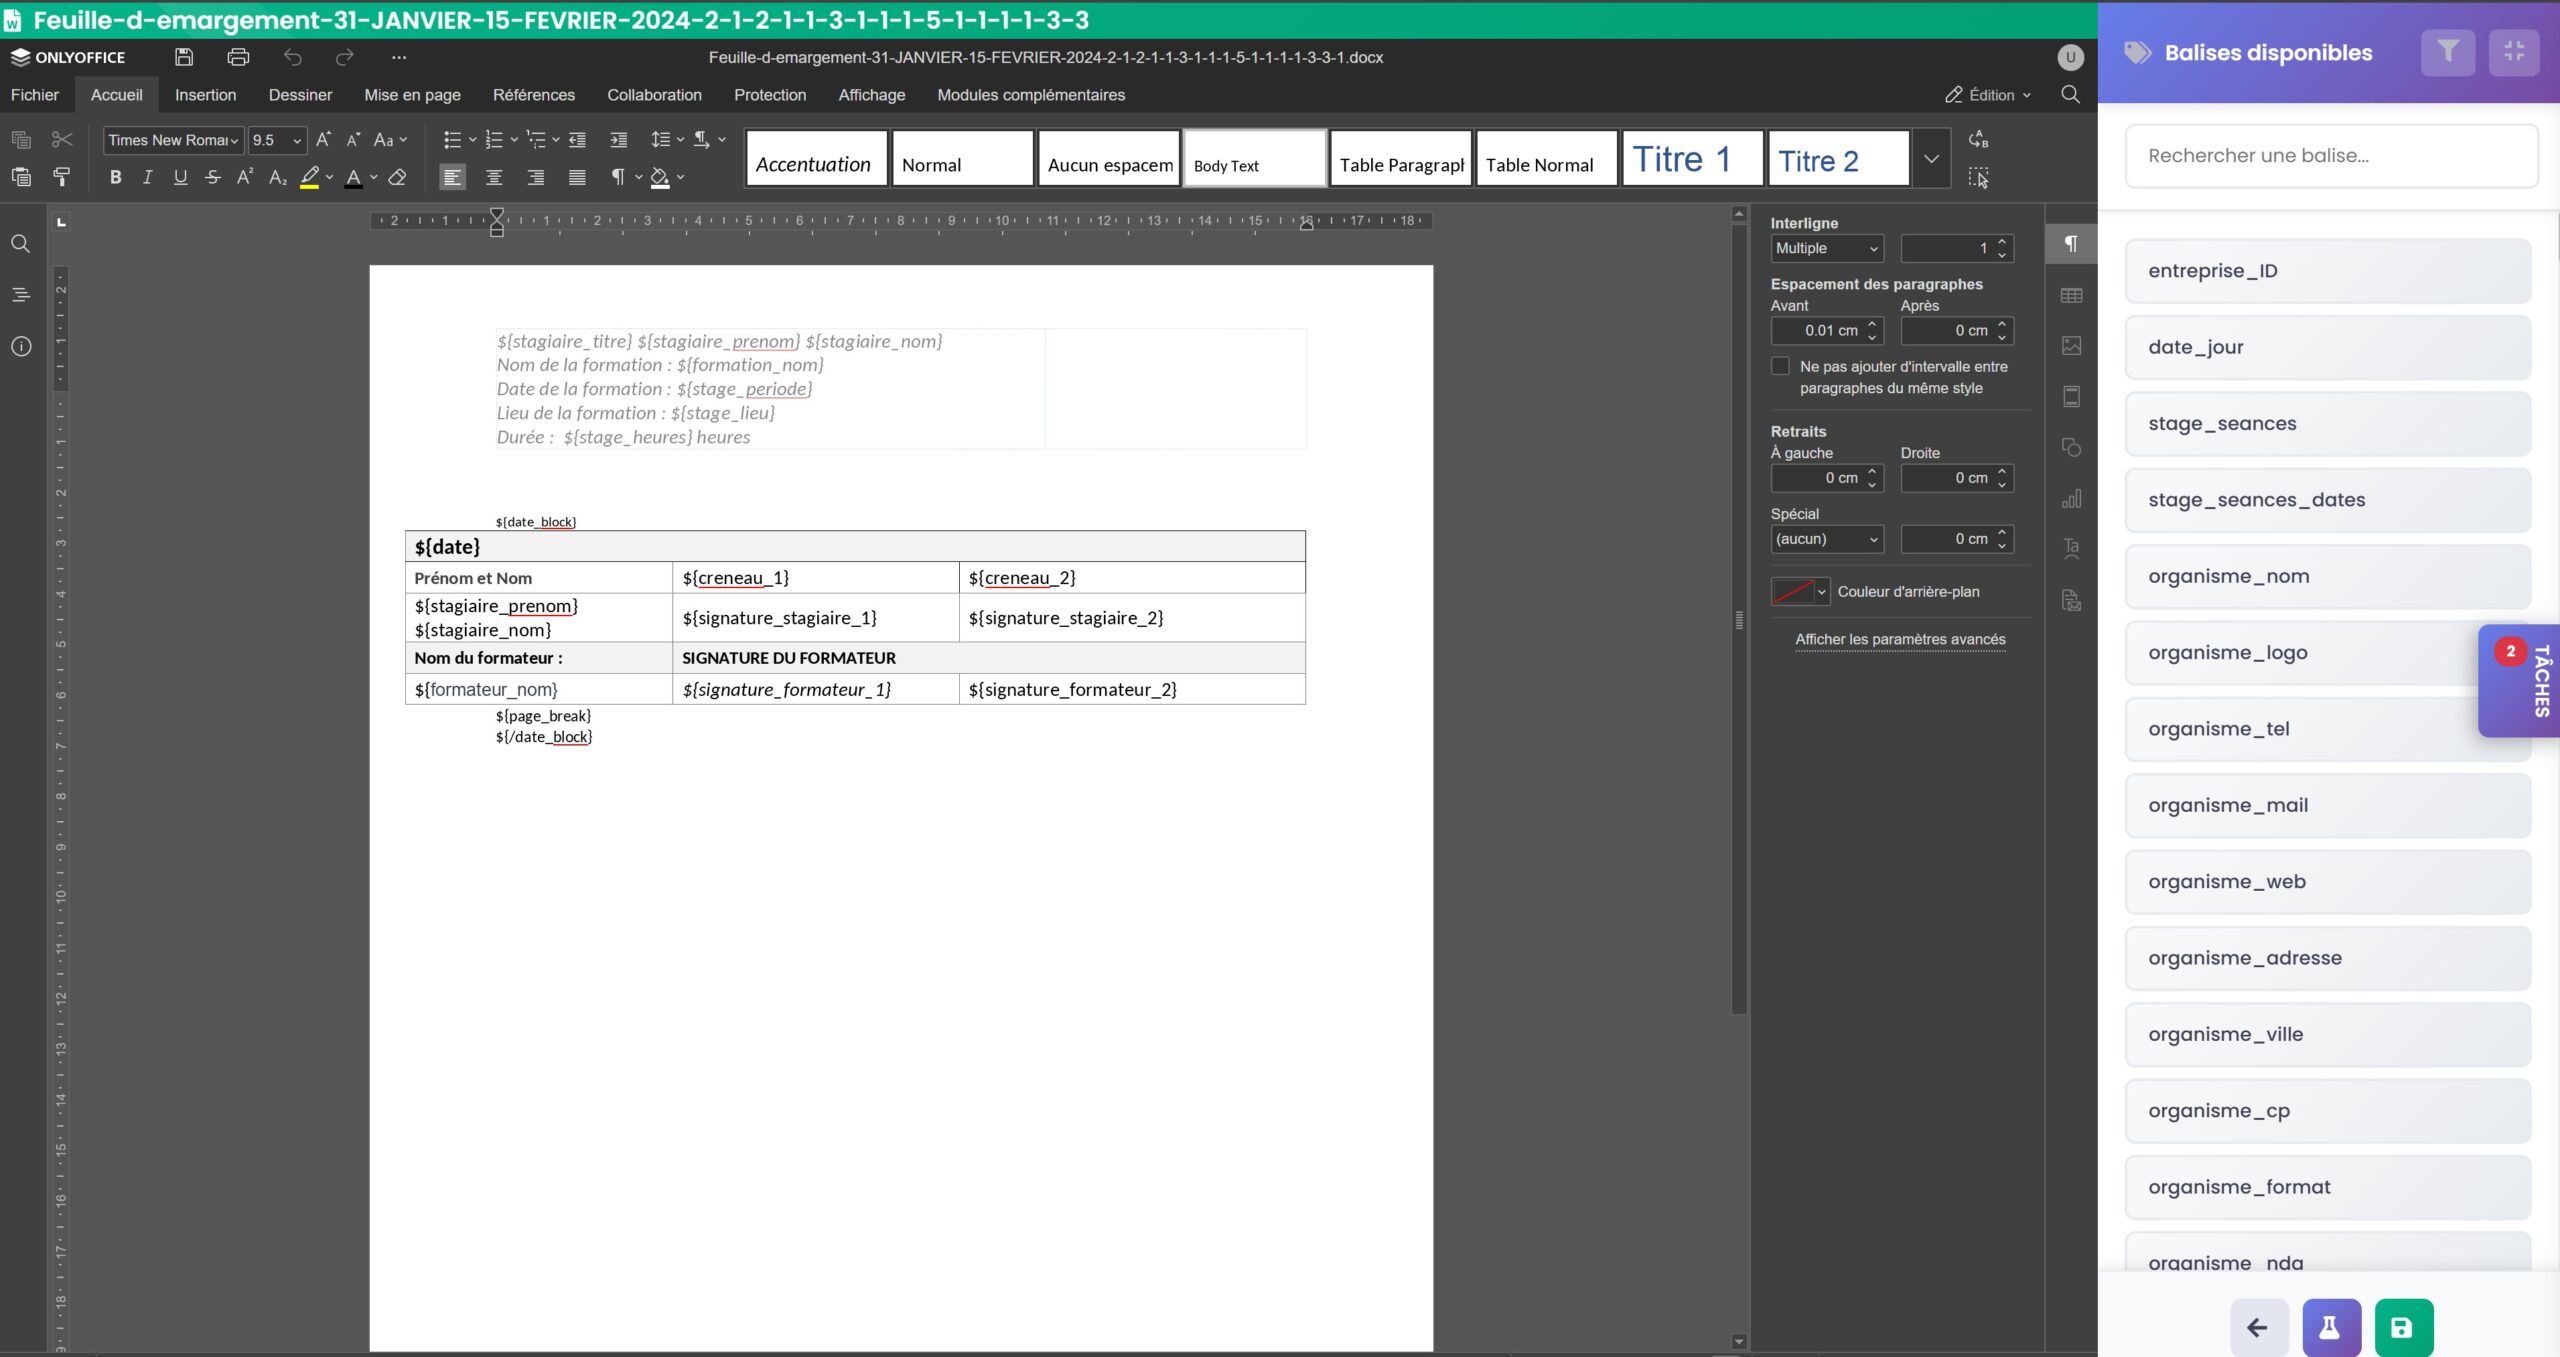Open the background color swatch picker
Viewport: 2560px width, 1357px height.
[1800, 591]
